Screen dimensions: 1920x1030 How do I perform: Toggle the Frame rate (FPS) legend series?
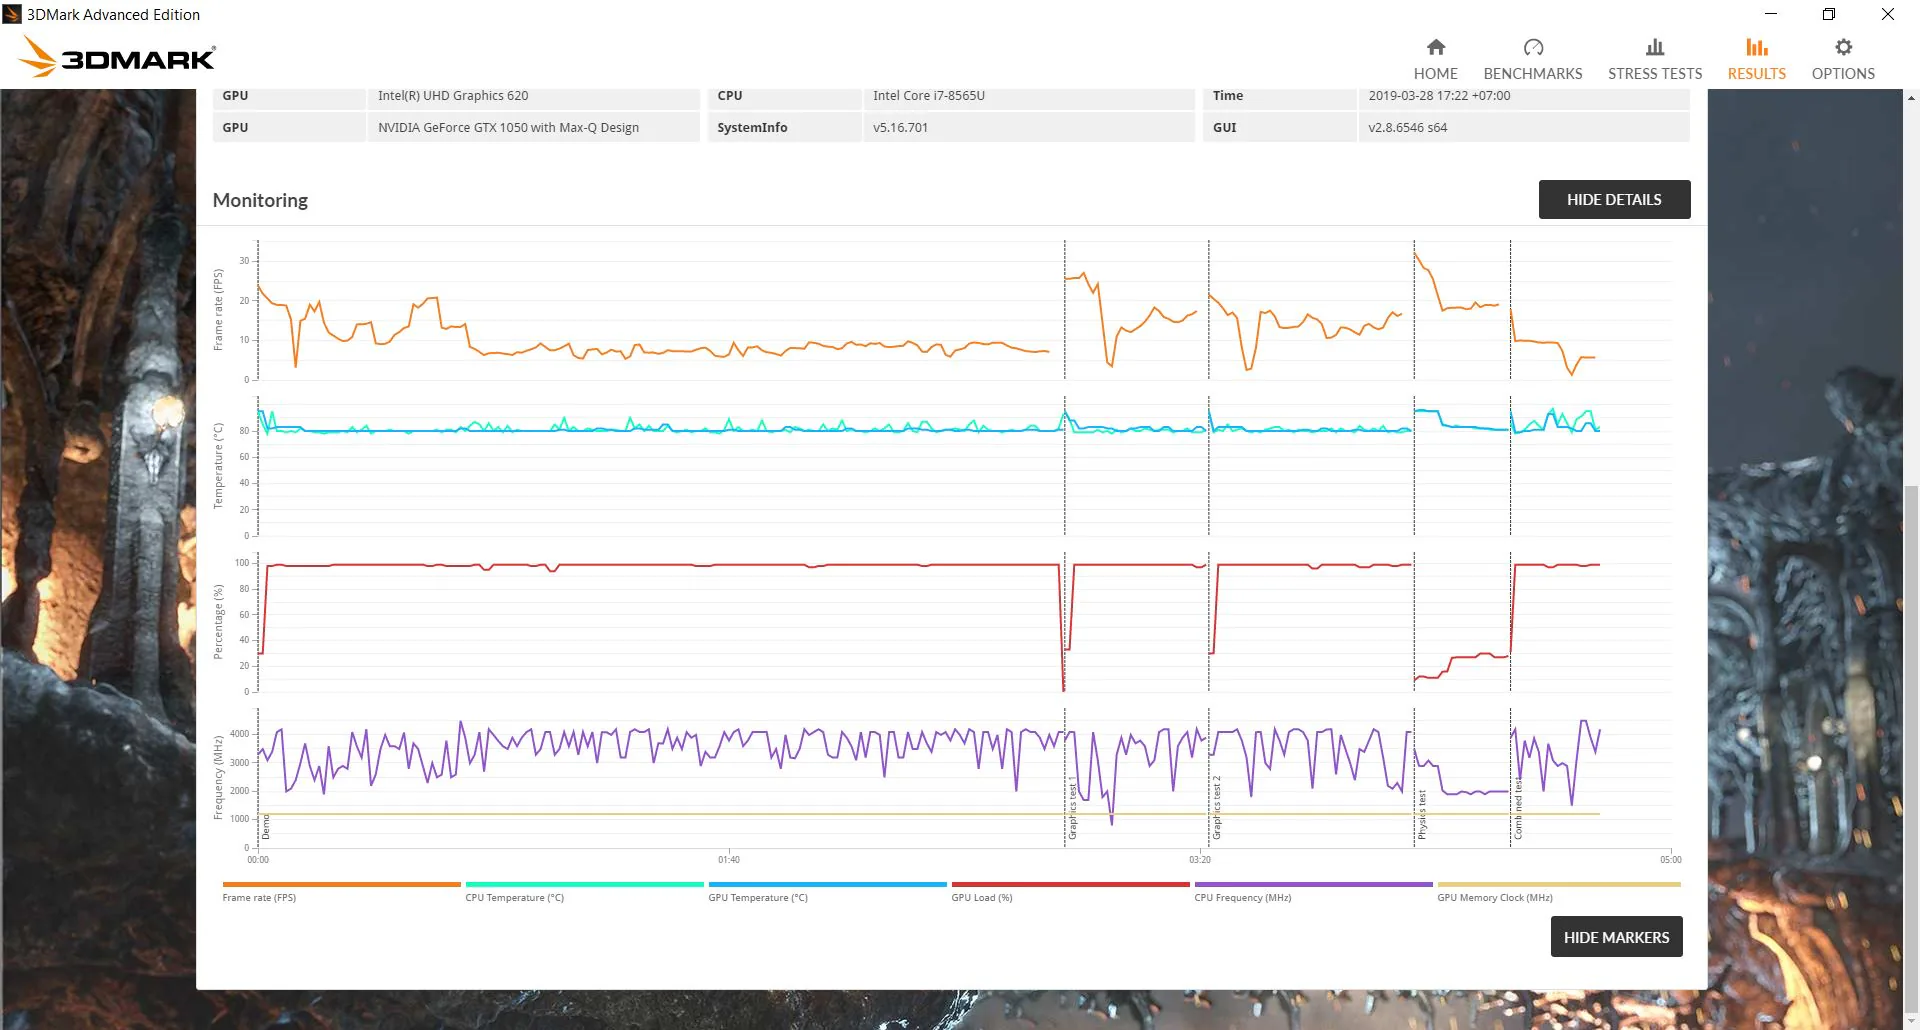(x=341, y=891)
